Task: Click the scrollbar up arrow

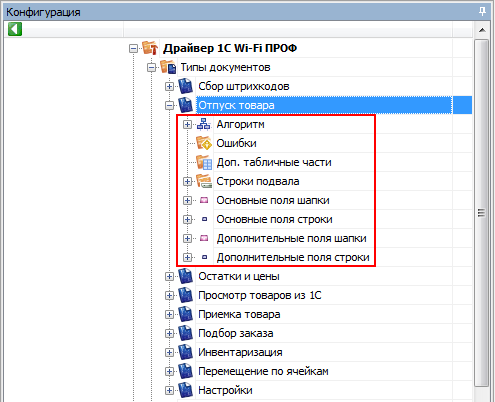Action: click(x=482, y=30)
